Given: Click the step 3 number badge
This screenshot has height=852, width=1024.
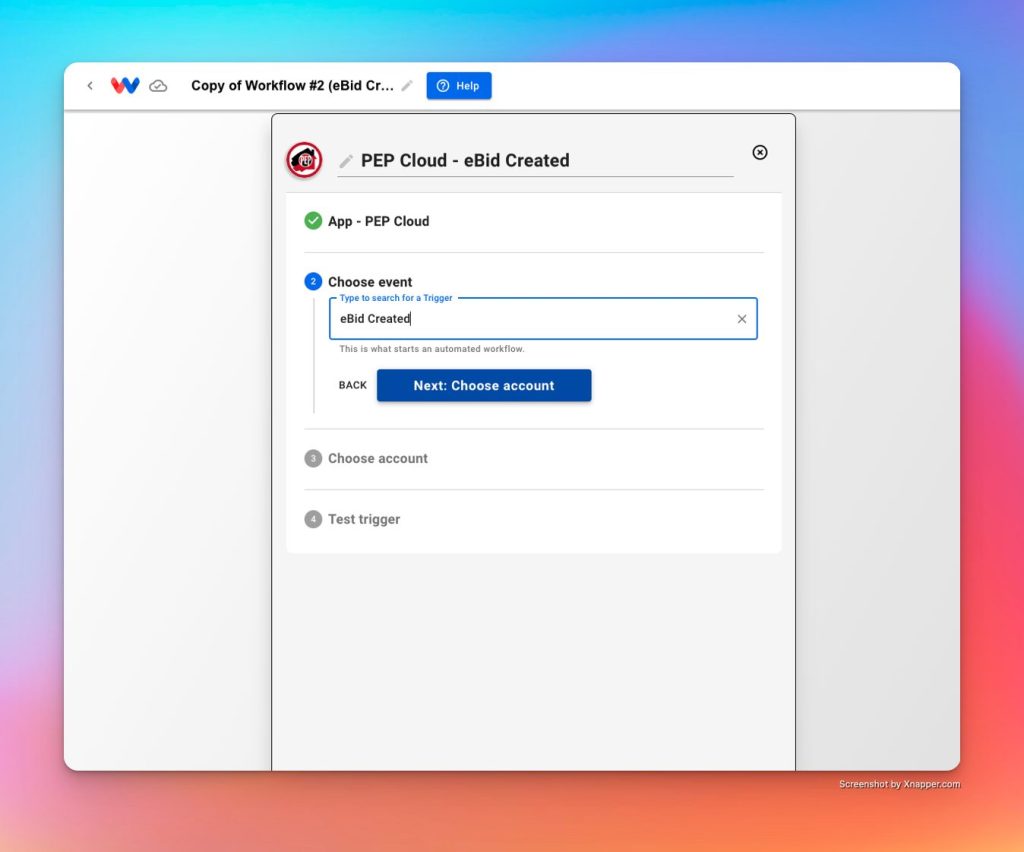Looking at the screenshot, I should click(x=313, y=458).
